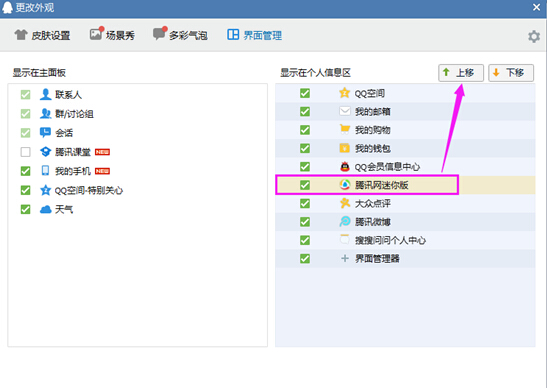547x390 pixels.
Task: Click the 皮肤设置 shirt icon
Action: tap(21, 35)
